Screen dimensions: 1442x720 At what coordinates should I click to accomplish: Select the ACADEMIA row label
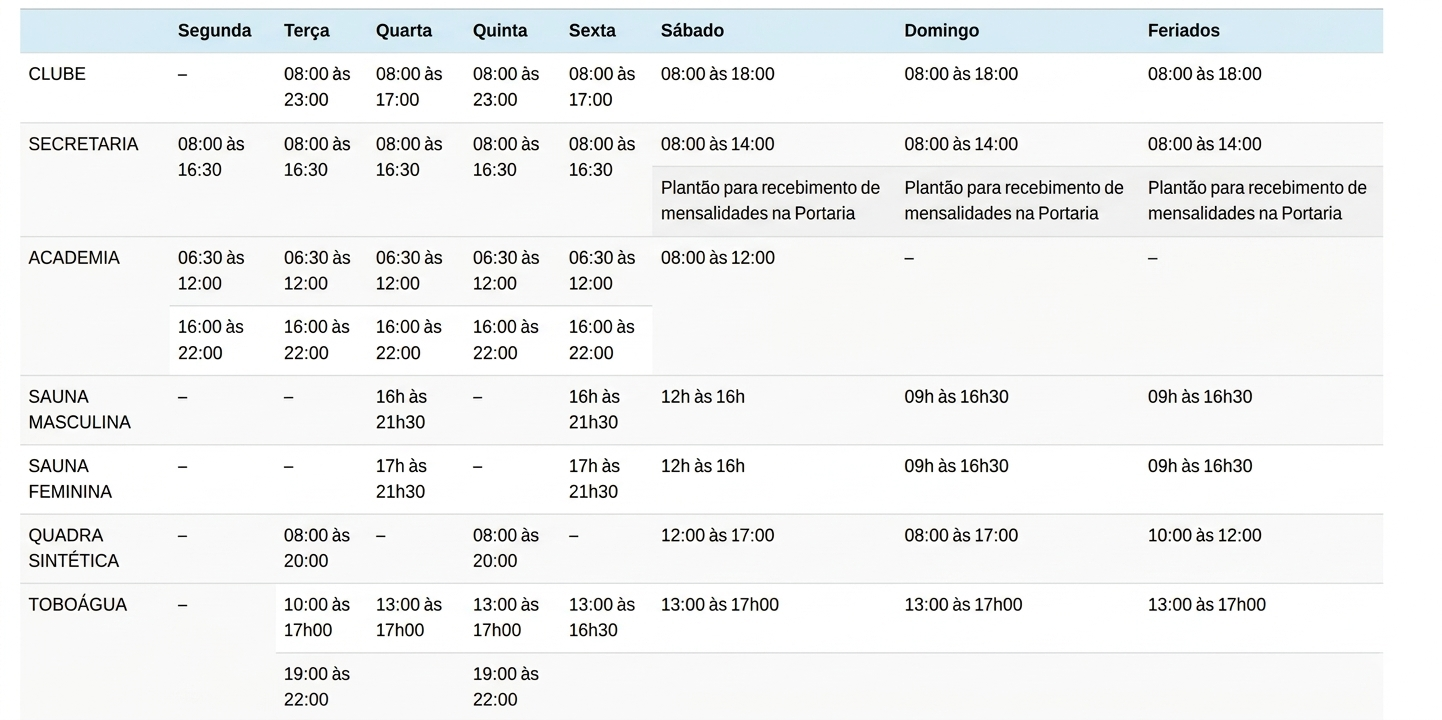coord(74,258)
